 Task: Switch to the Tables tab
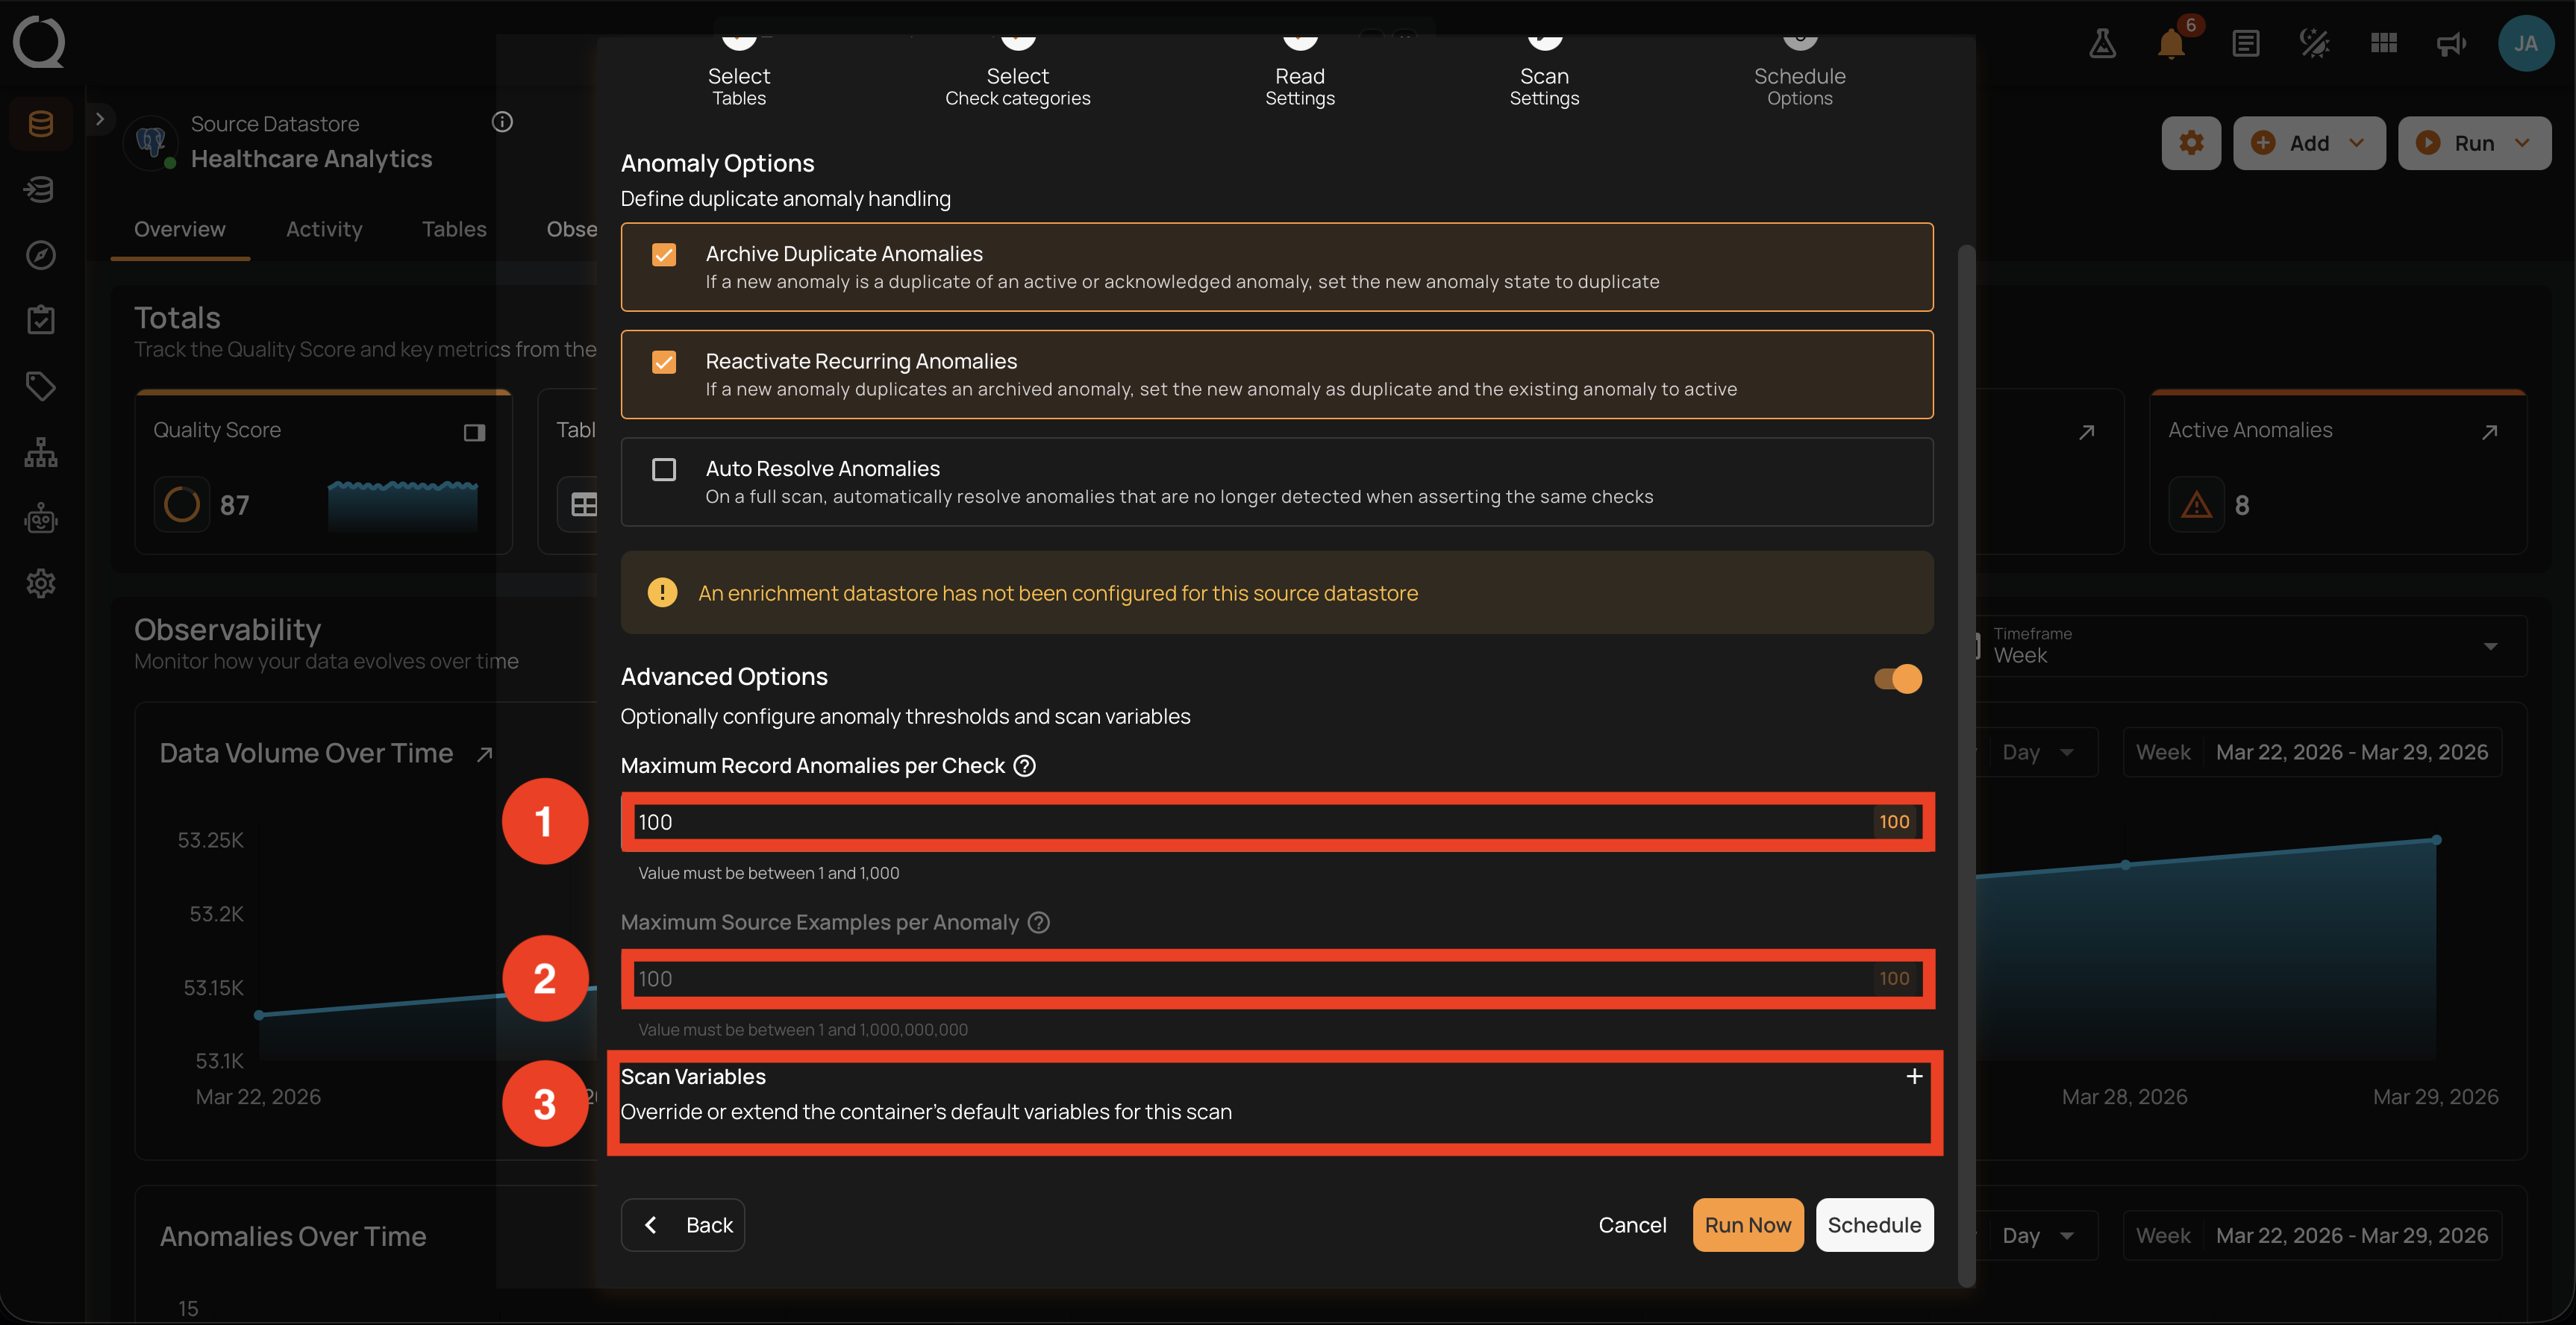[x=454, y=230]
